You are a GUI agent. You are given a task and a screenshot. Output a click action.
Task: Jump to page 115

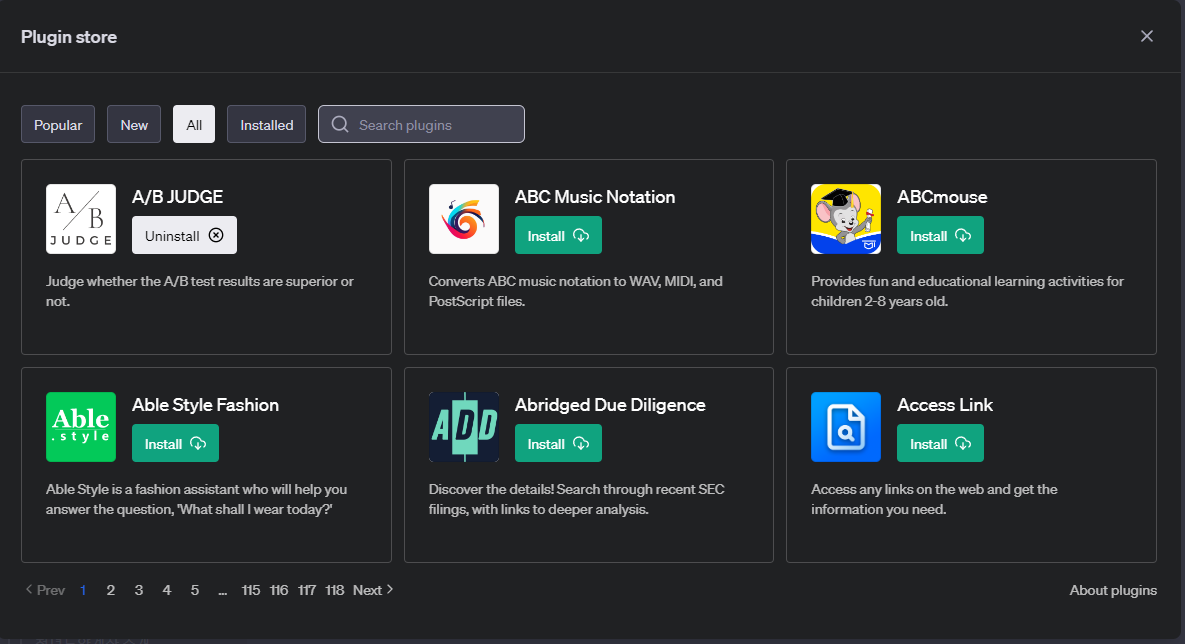point(251,590)
